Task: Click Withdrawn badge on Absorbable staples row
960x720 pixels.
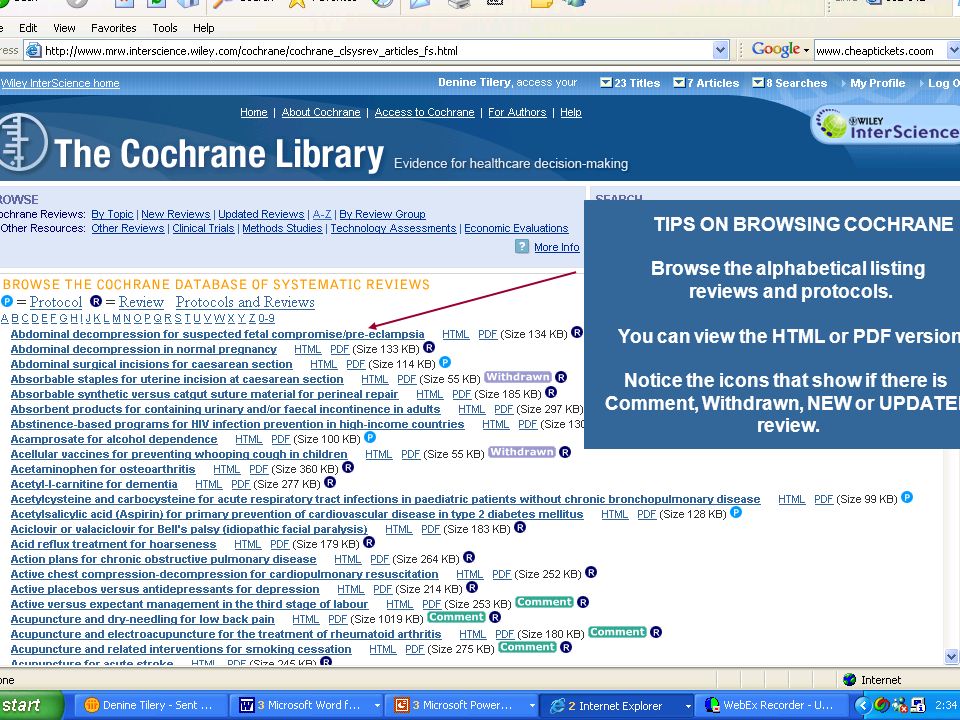Action: pyautogui.click(x=518, y=377)
